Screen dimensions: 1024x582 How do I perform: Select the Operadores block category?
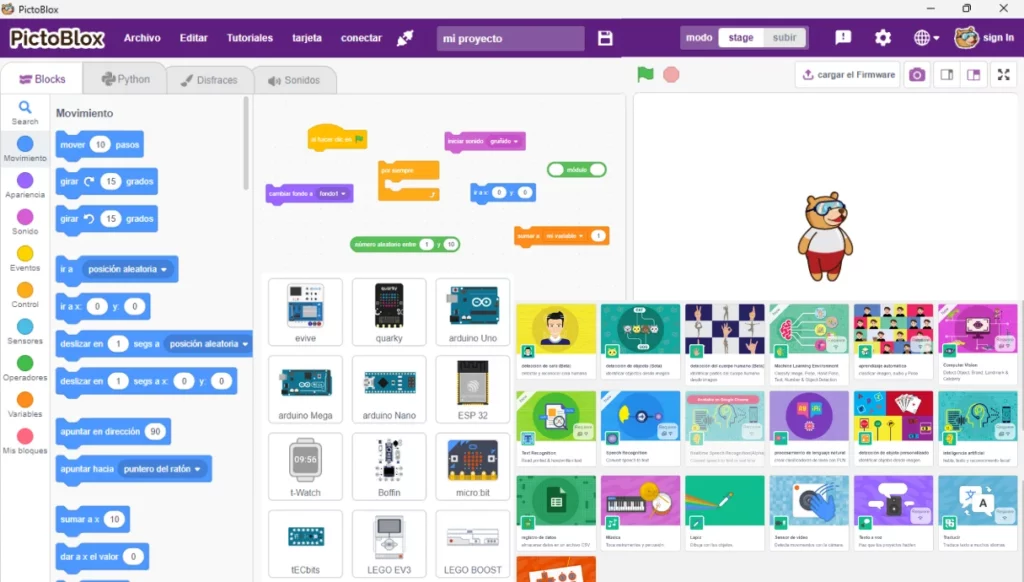point(25,368)
